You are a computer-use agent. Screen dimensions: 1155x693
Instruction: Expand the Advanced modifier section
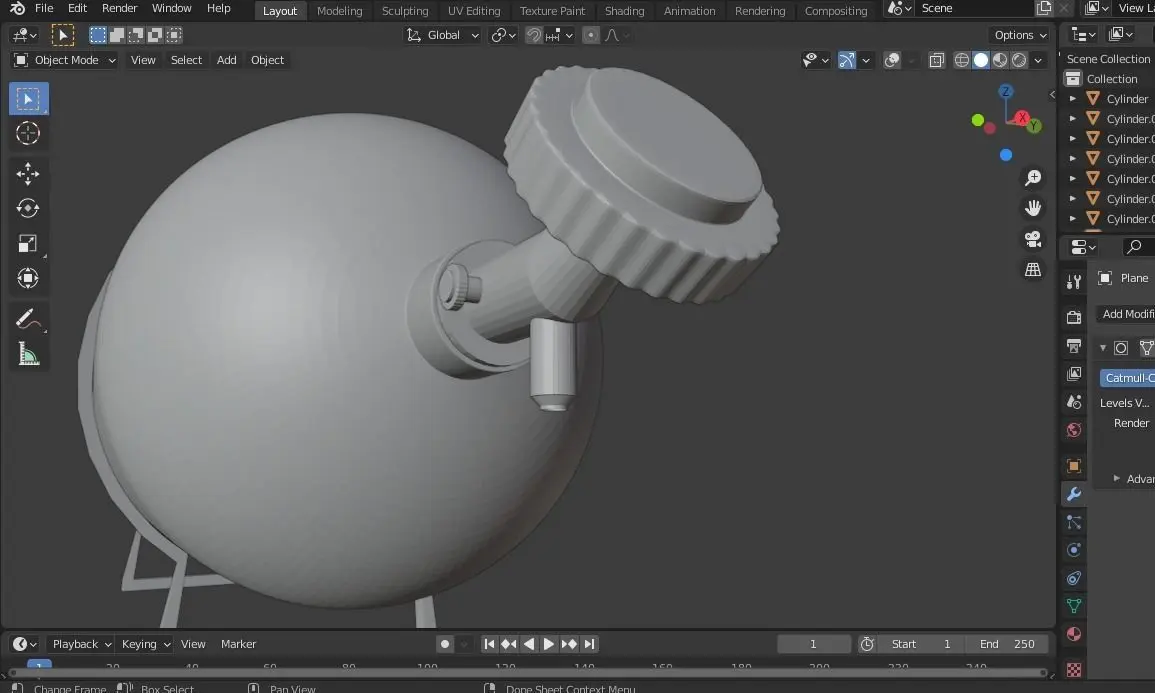click(x=1117, y=479)
